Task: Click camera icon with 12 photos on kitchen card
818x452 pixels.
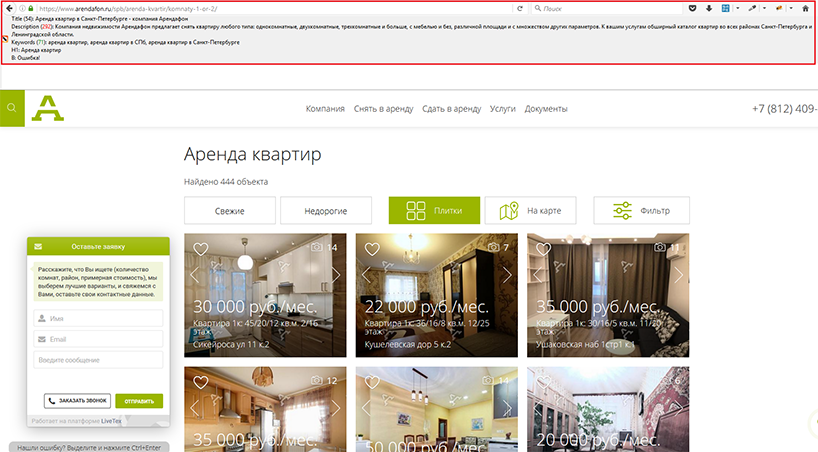Action: coord(317,380)
